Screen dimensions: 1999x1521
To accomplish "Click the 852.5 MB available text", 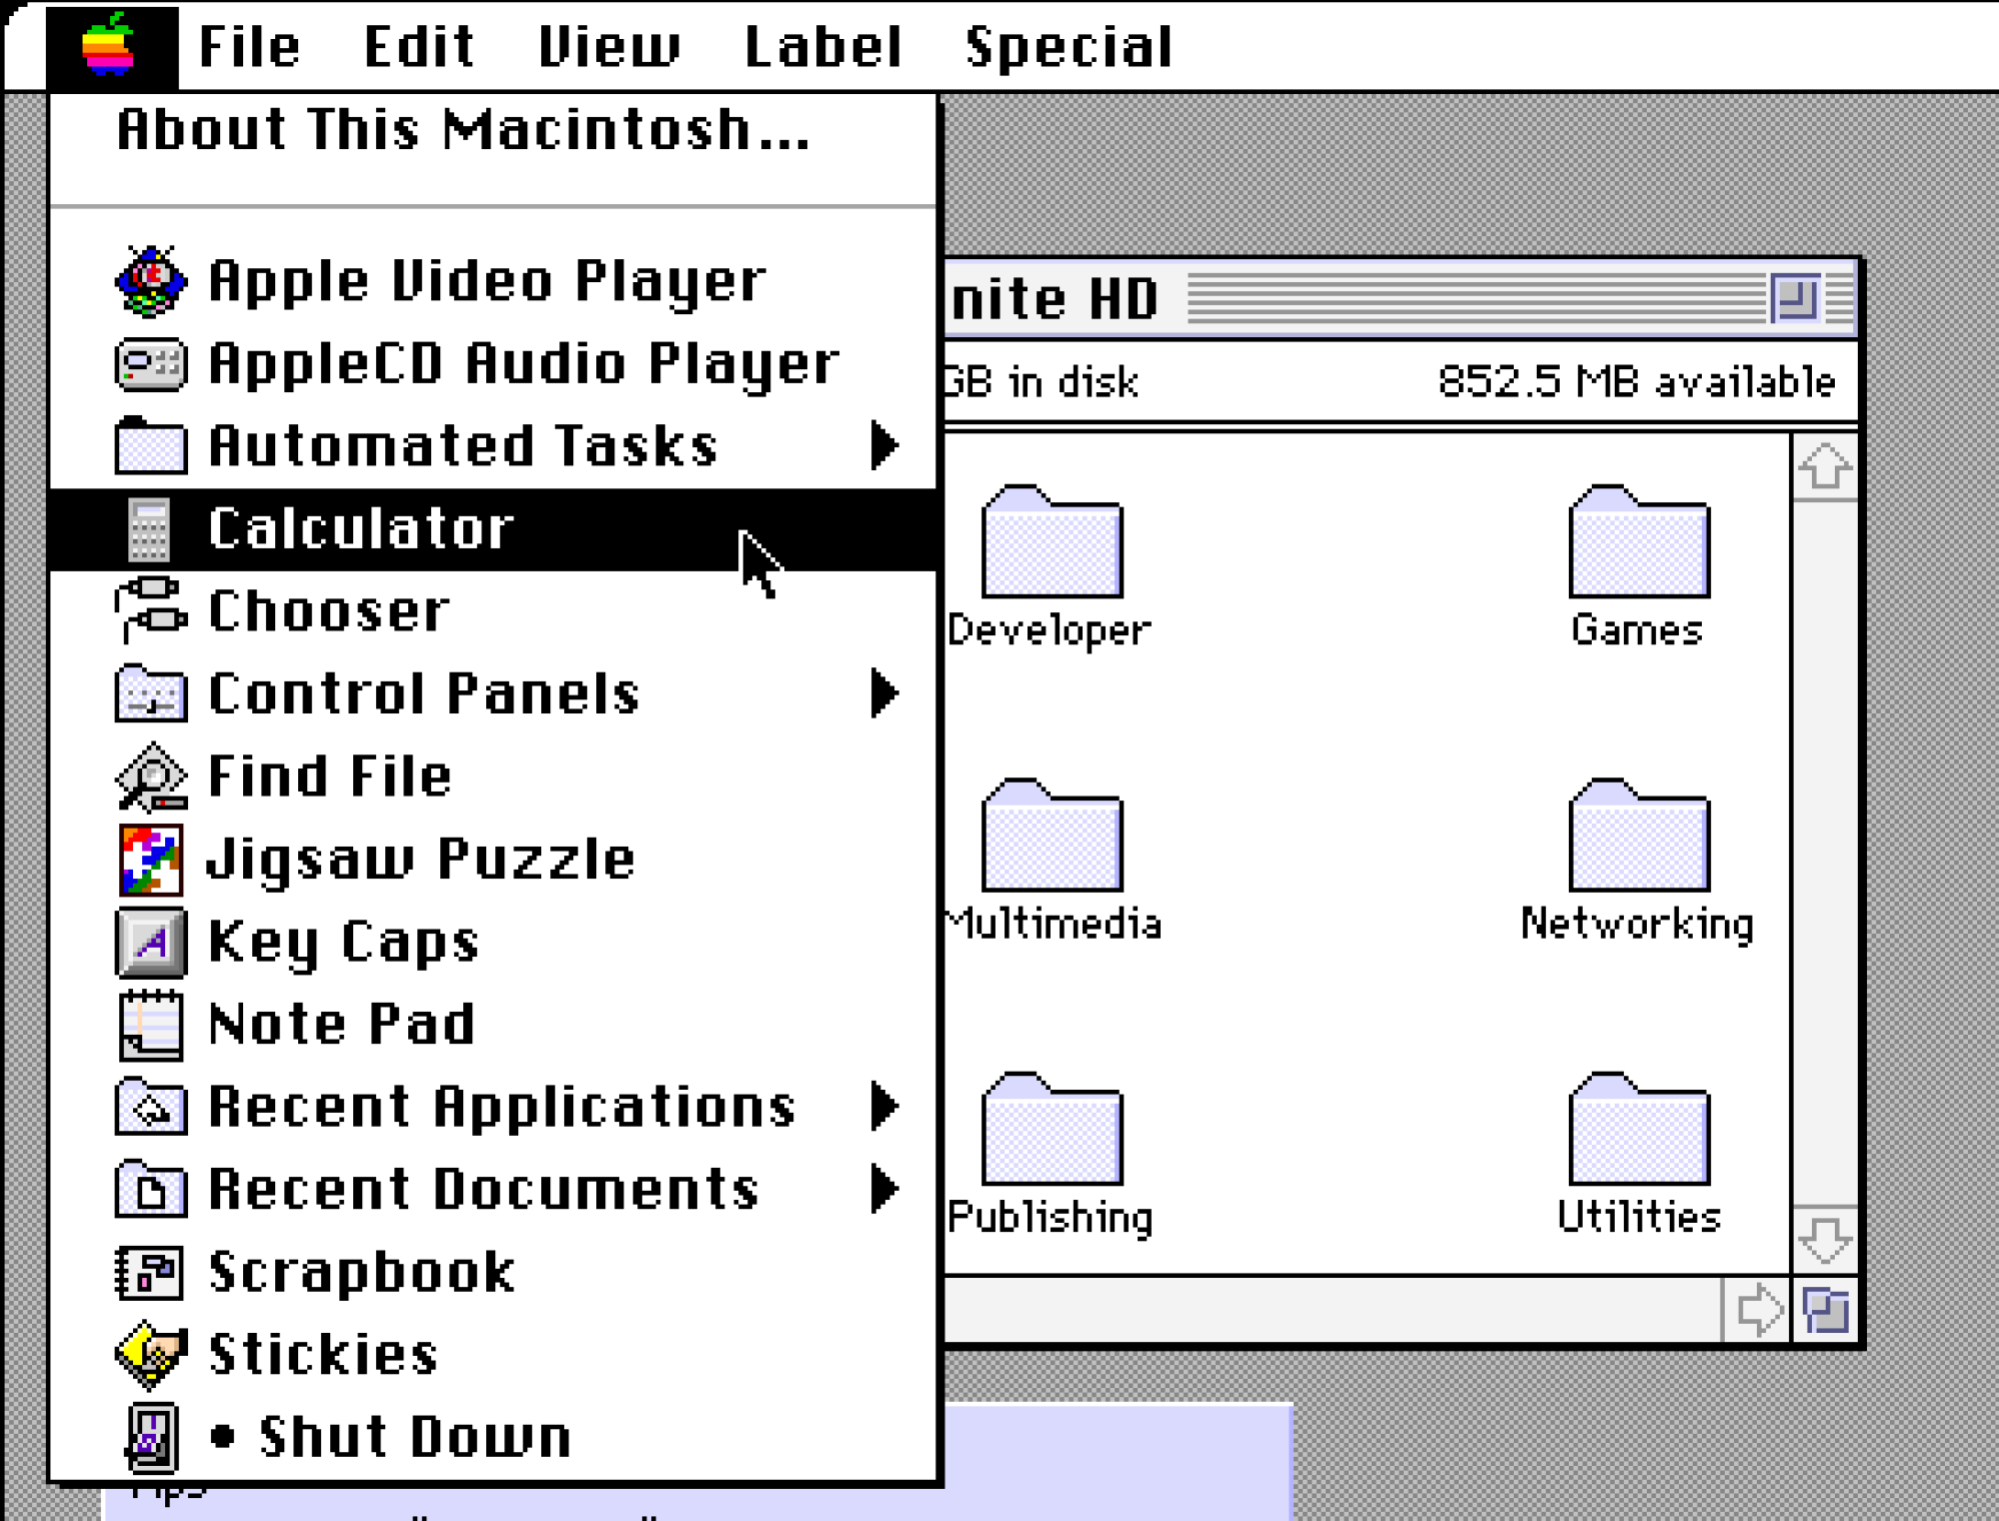I will coord(1636,382).
